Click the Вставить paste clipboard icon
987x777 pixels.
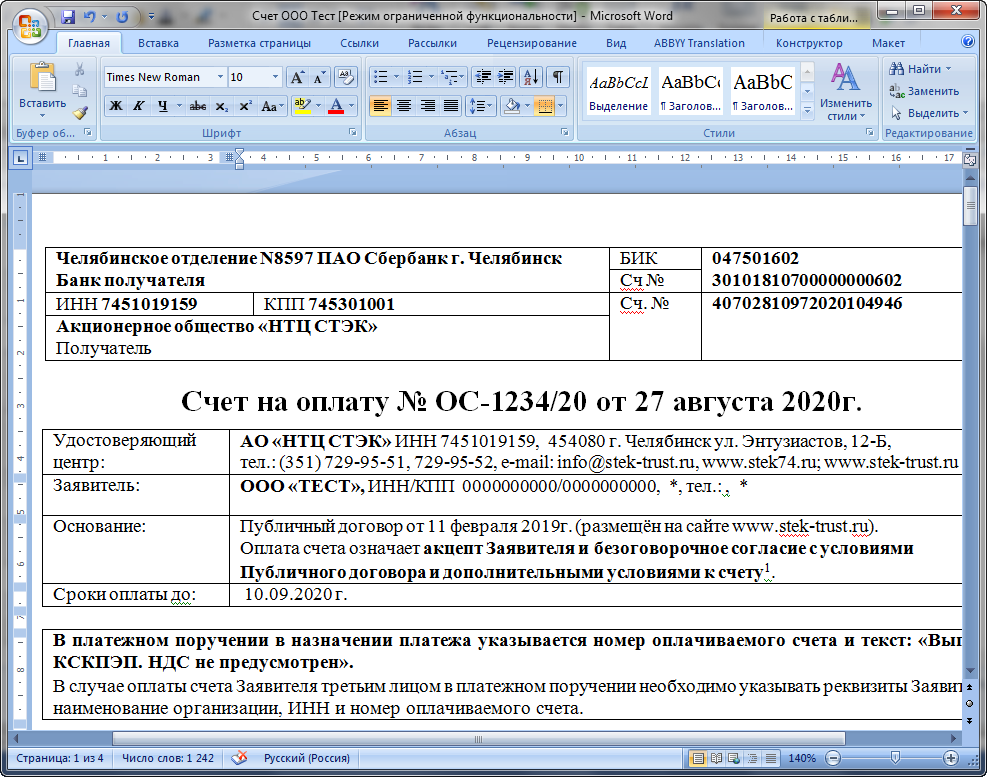pos(42,78)
